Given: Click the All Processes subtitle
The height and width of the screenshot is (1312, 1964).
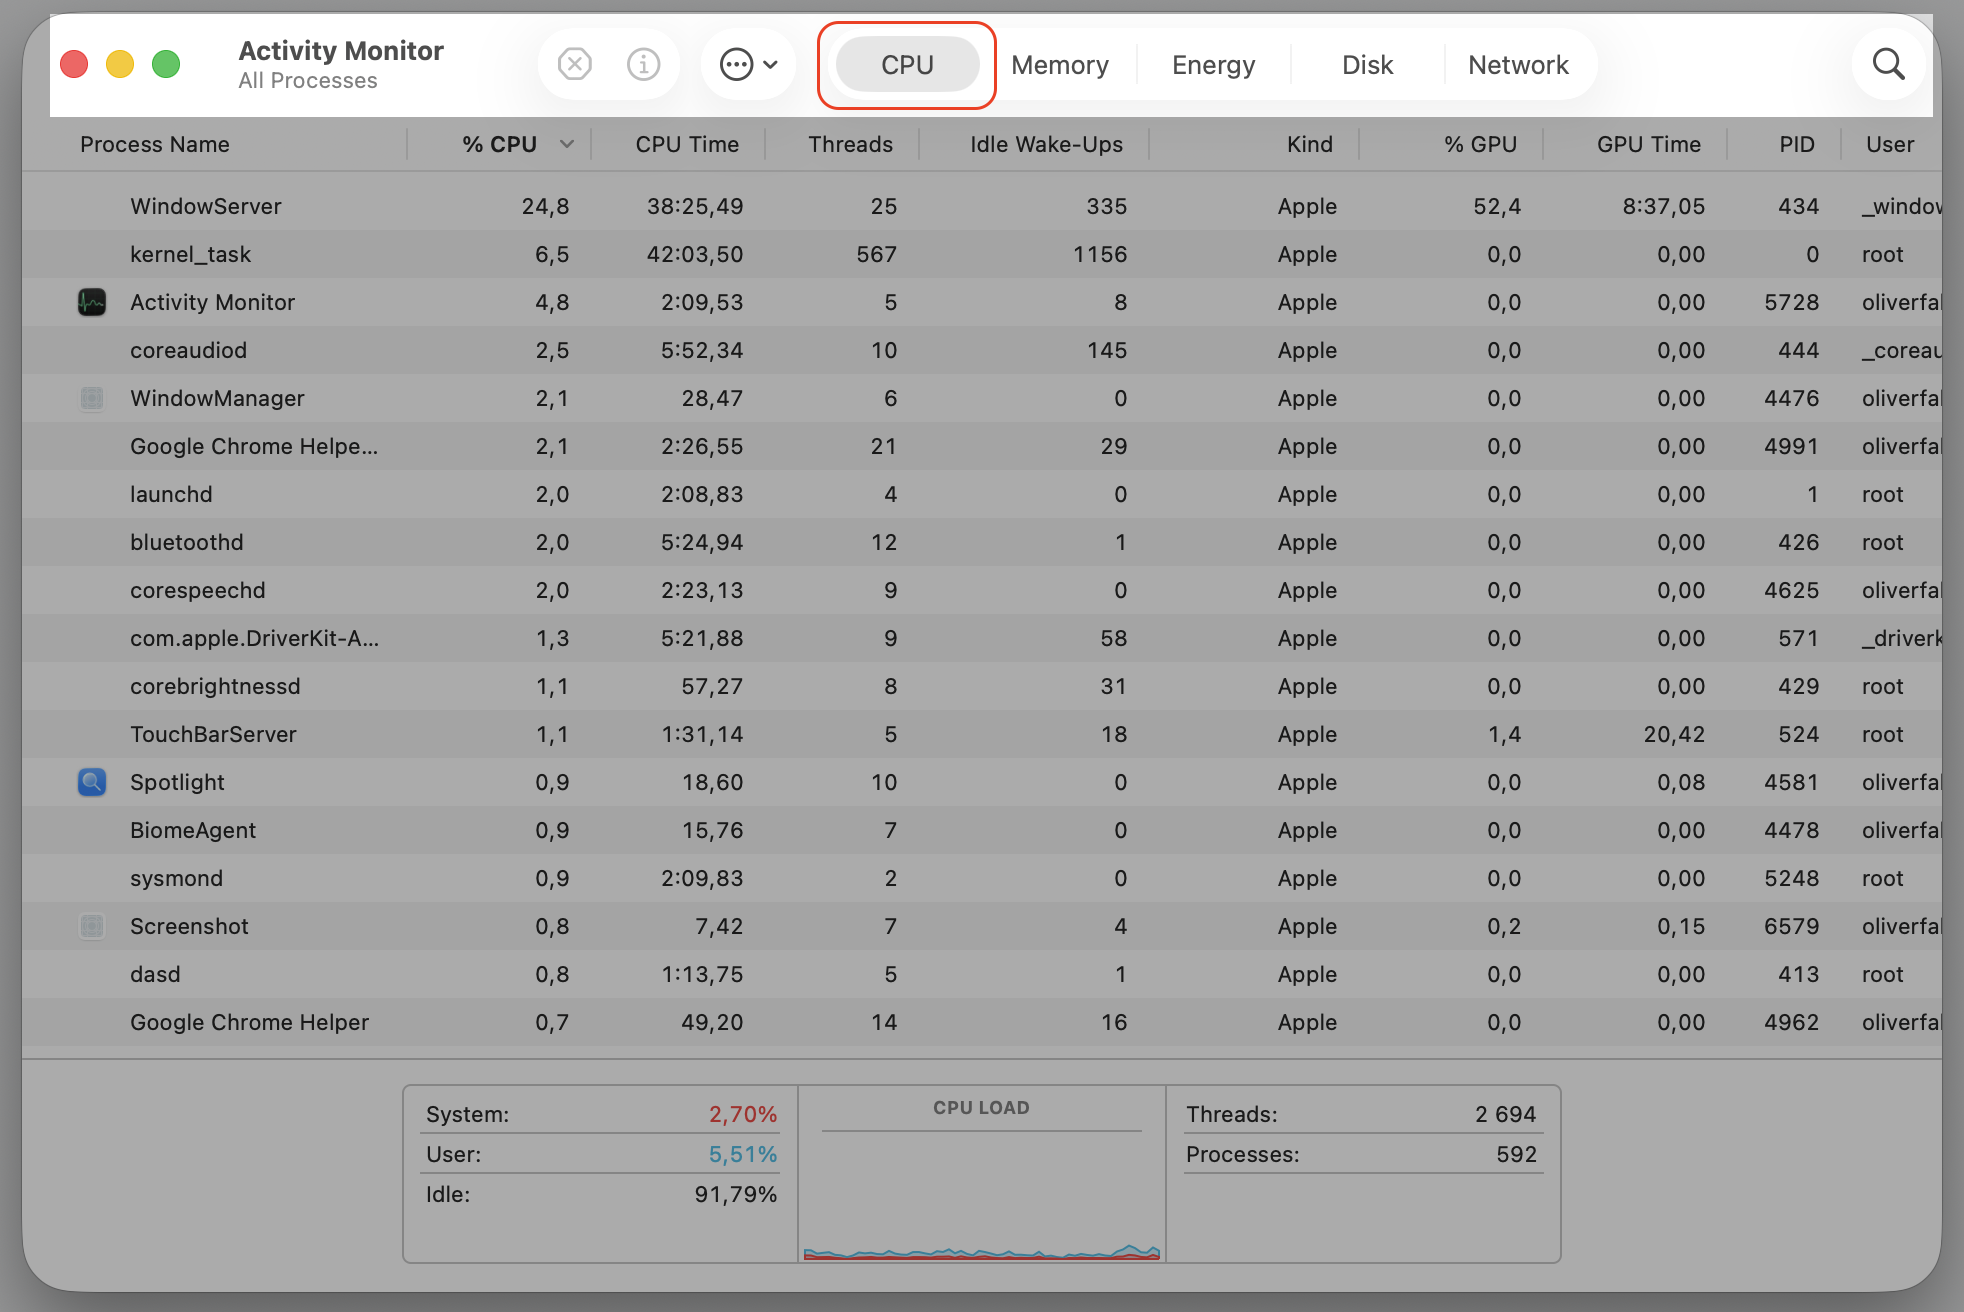Looking at the screenshot, I should 308,81.
